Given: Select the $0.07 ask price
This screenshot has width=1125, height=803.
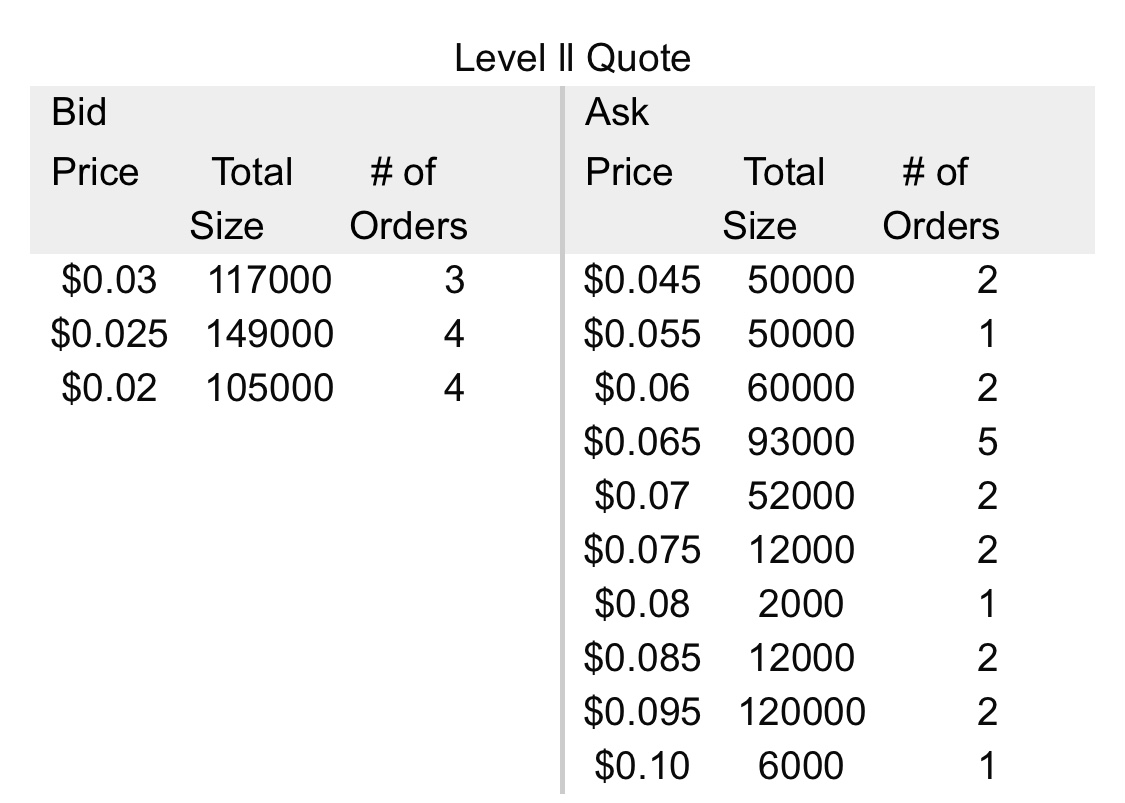Looking at the screenshot, I should (x=642, y=496).
